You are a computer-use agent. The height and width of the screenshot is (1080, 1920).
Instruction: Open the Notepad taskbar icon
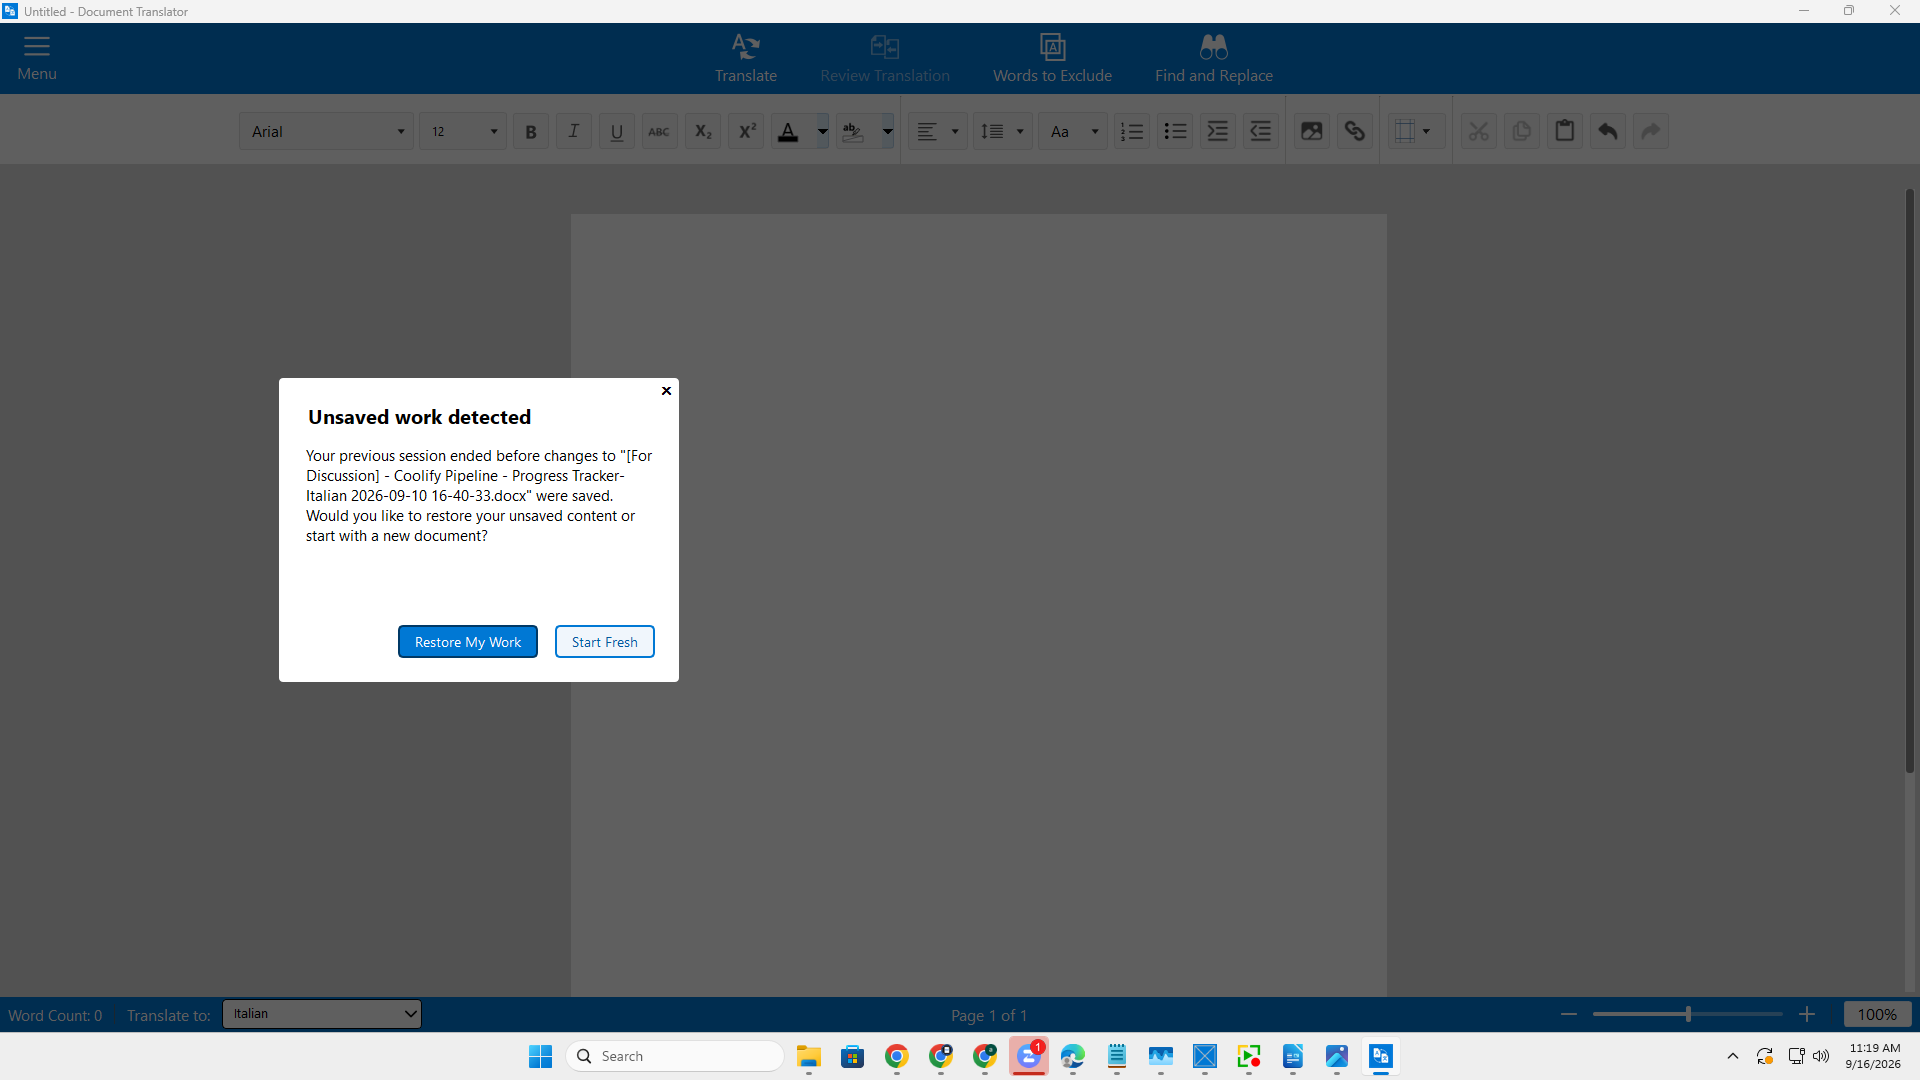tap(1117, 1056)
